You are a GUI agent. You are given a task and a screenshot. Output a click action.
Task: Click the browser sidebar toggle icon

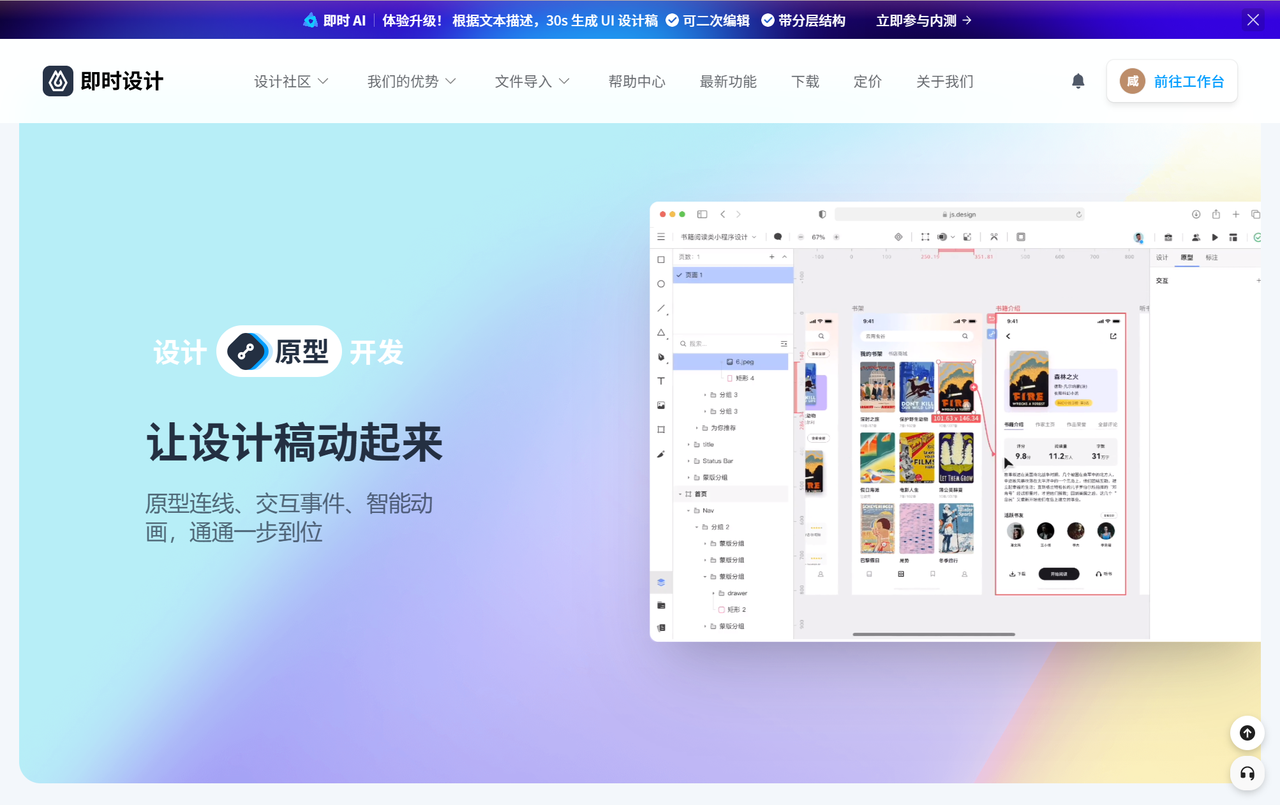pos(702,214)
